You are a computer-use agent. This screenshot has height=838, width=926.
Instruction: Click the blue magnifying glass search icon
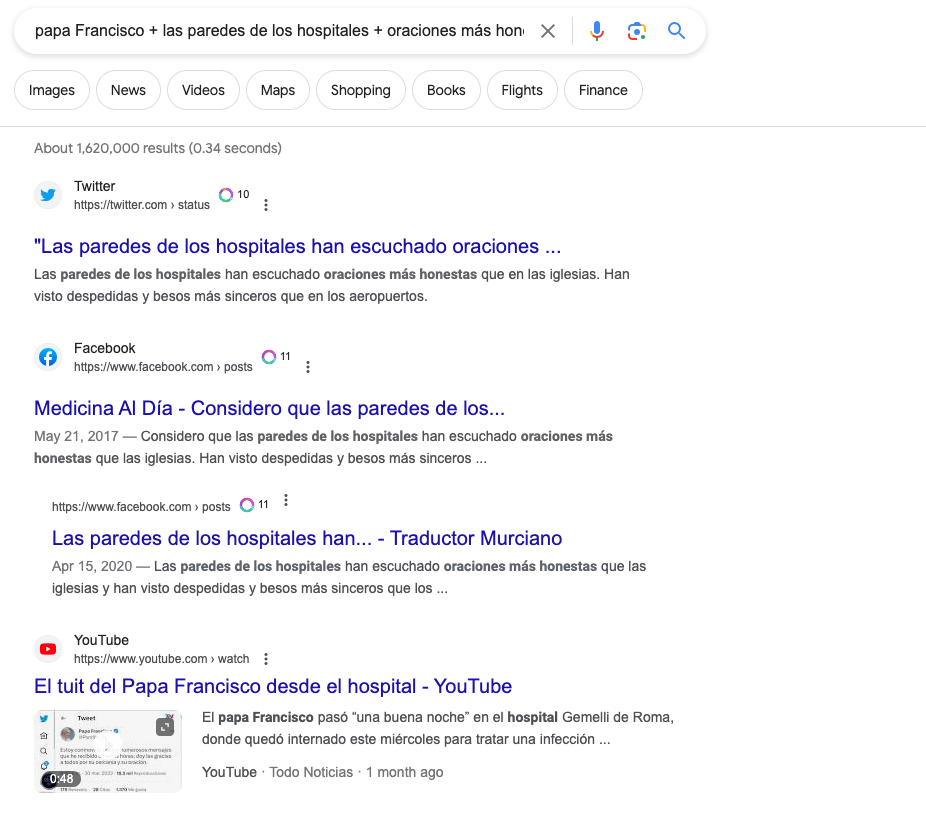677,31
